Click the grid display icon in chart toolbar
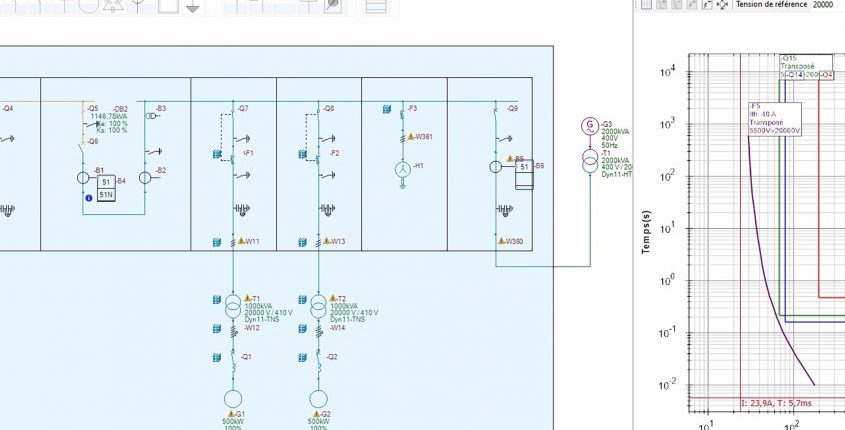This screenshot has width=845, height=430. click(646, 4)
